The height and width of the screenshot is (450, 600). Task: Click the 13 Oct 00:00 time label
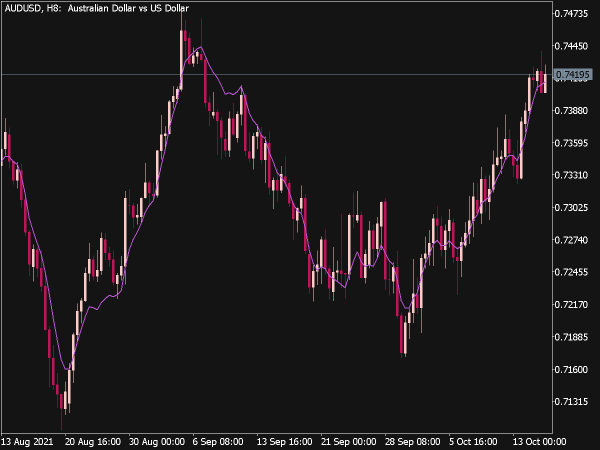pyautogui.click(x=539, y=442)
